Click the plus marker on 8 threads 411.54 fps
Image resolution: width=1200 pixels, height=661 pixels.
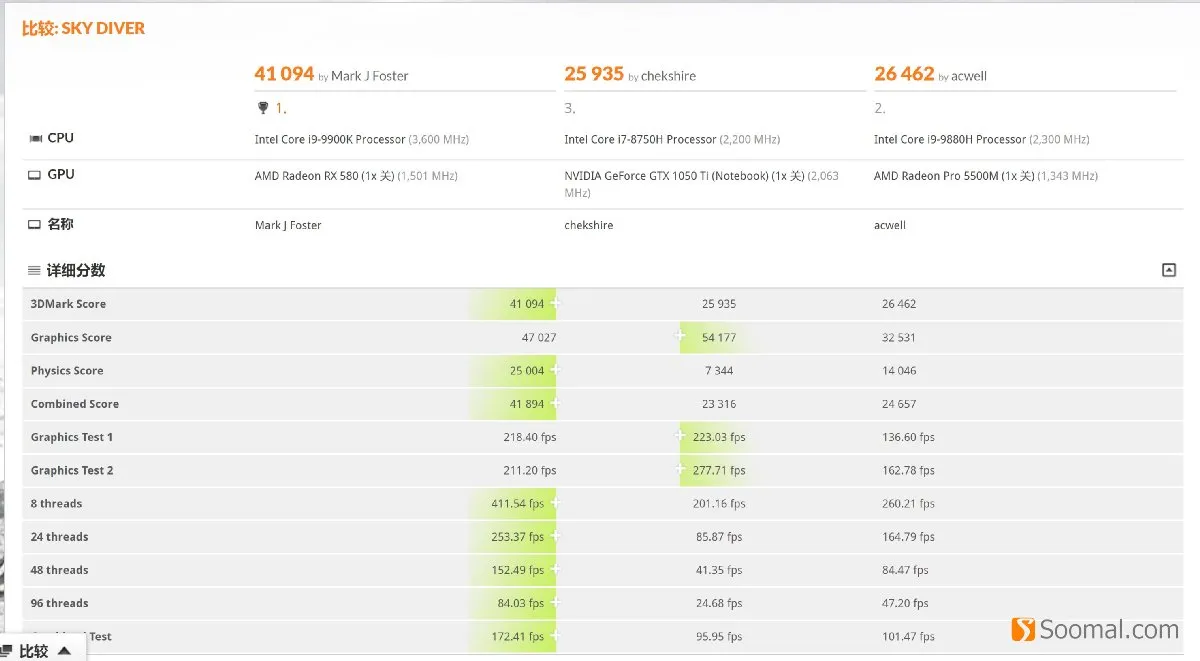(555, 503)
